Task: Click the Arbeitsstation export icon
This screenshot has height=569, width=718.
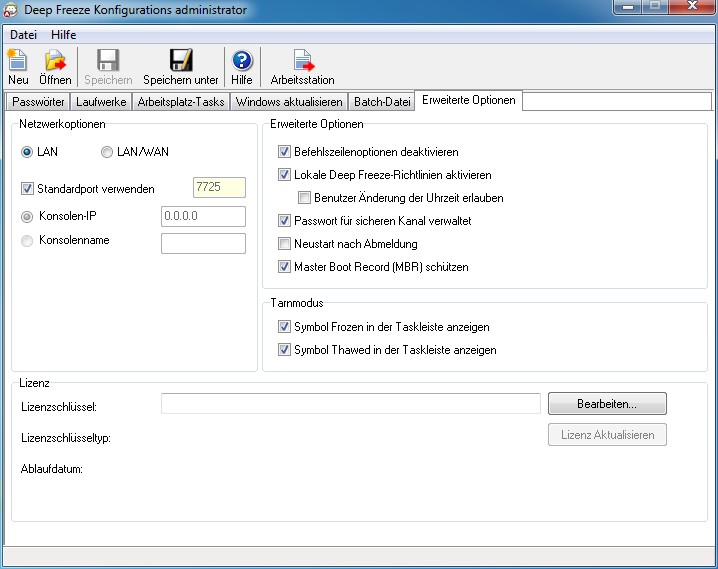Action: coord(303,60)
